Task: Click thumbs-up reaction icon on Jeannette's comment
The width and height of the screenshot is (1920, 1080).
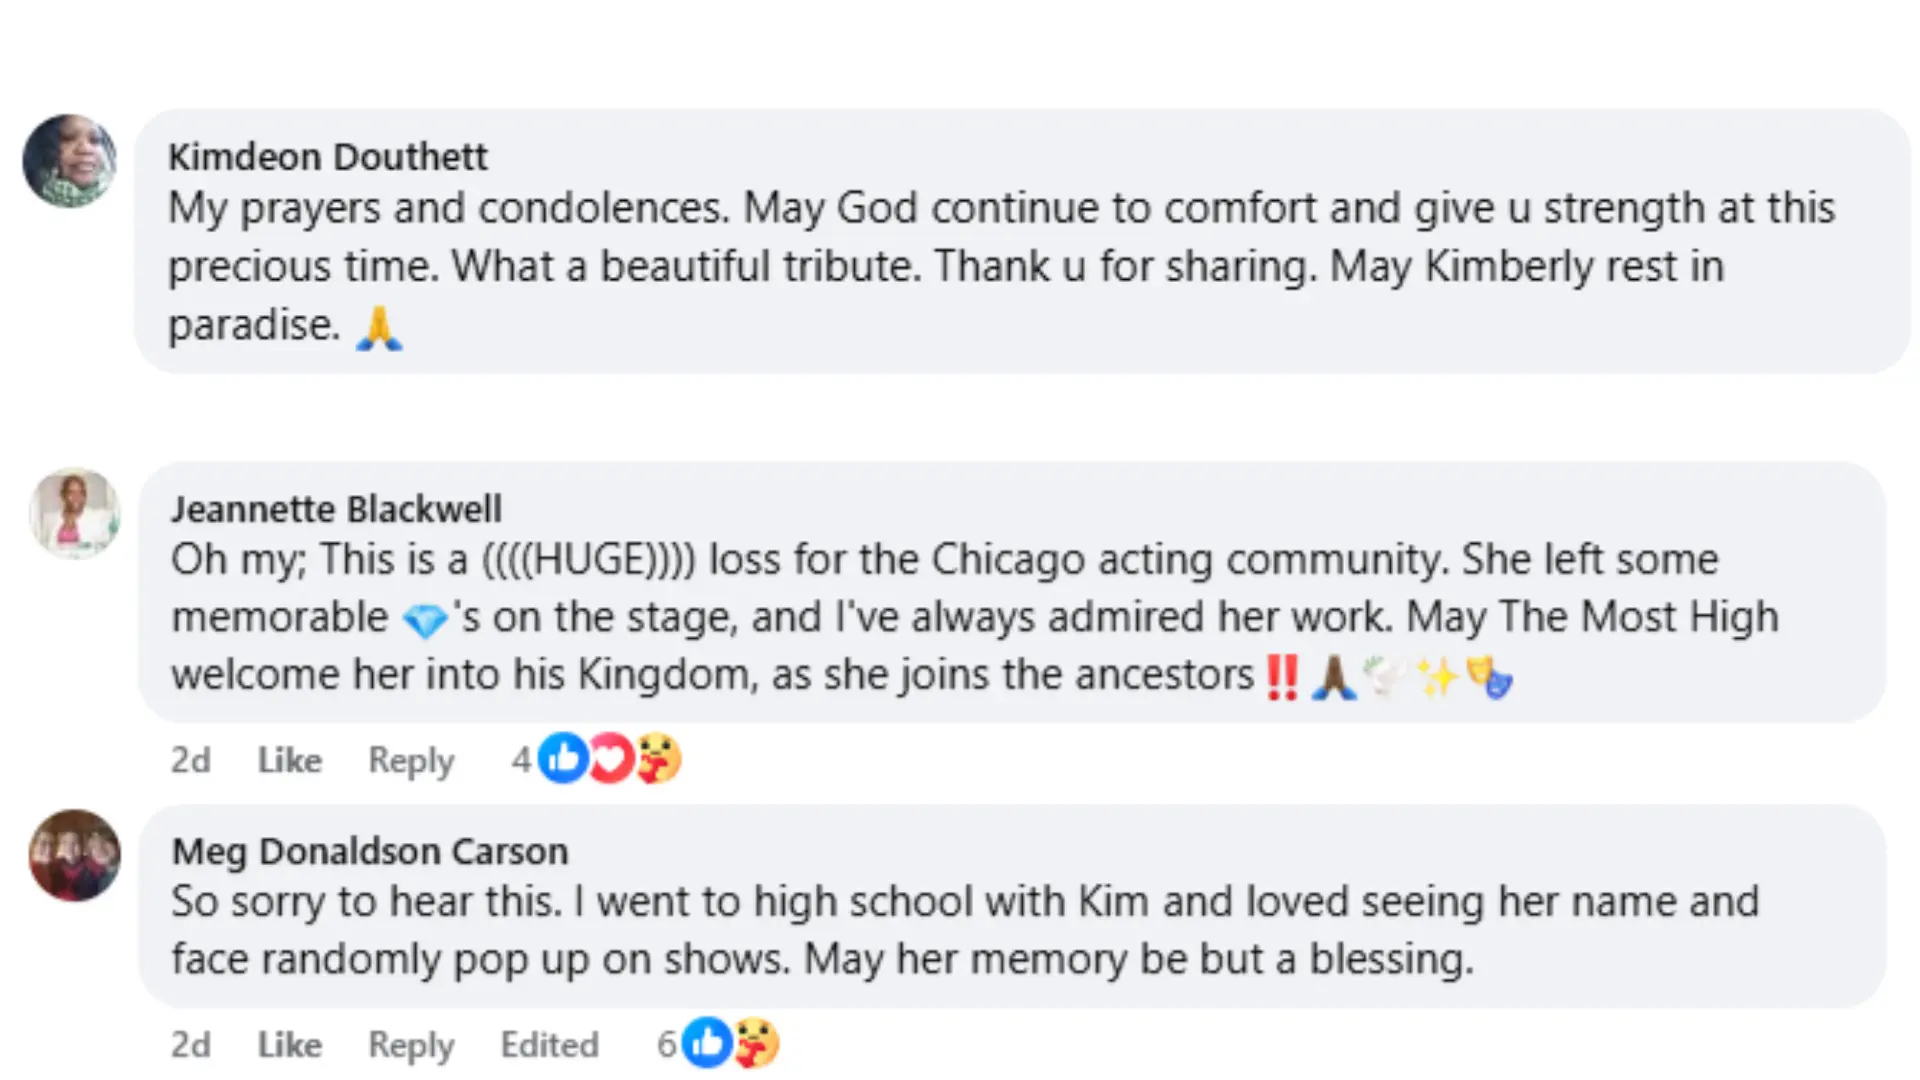Action: point(563,759)
